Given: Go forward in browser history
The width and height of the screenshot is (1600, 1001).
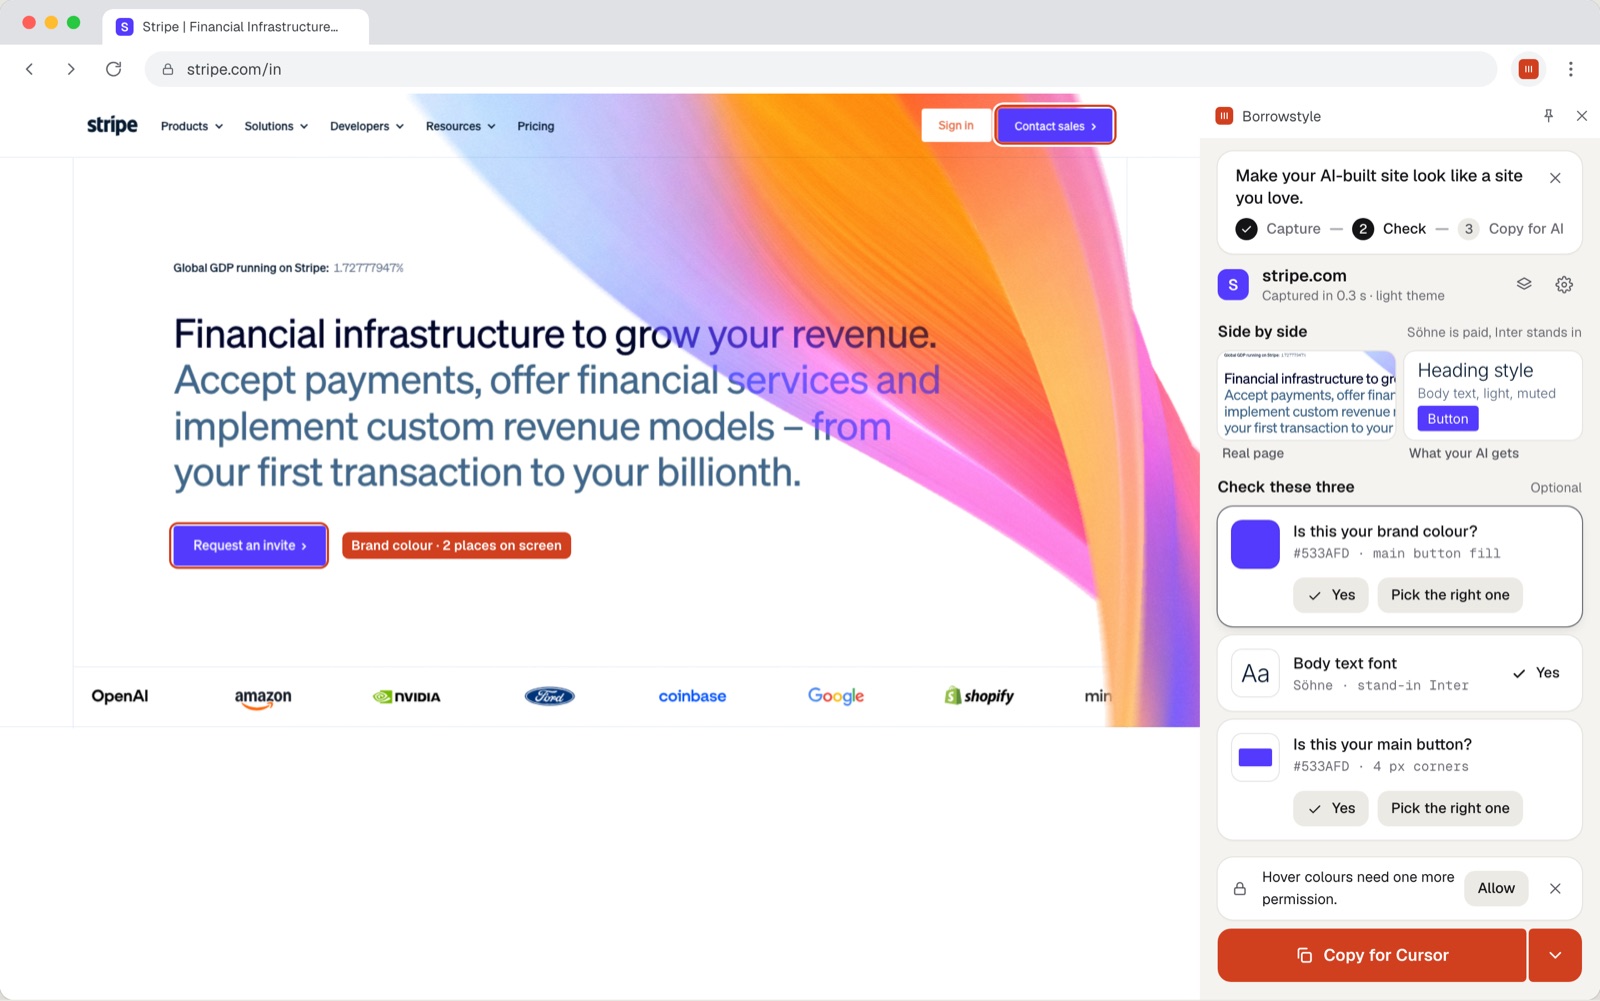Looking at the screenshot, I should click(x=71, y=69).
